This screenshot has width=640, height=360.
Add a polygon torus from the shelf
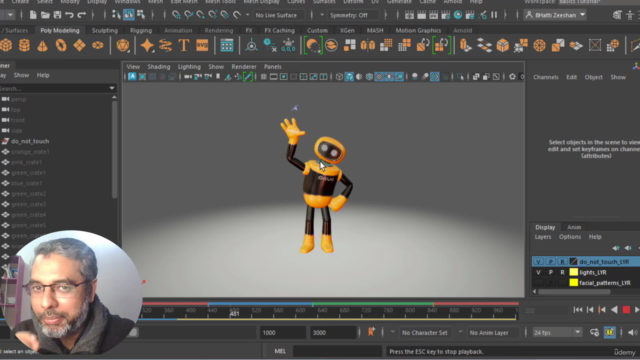pos(61,45)
